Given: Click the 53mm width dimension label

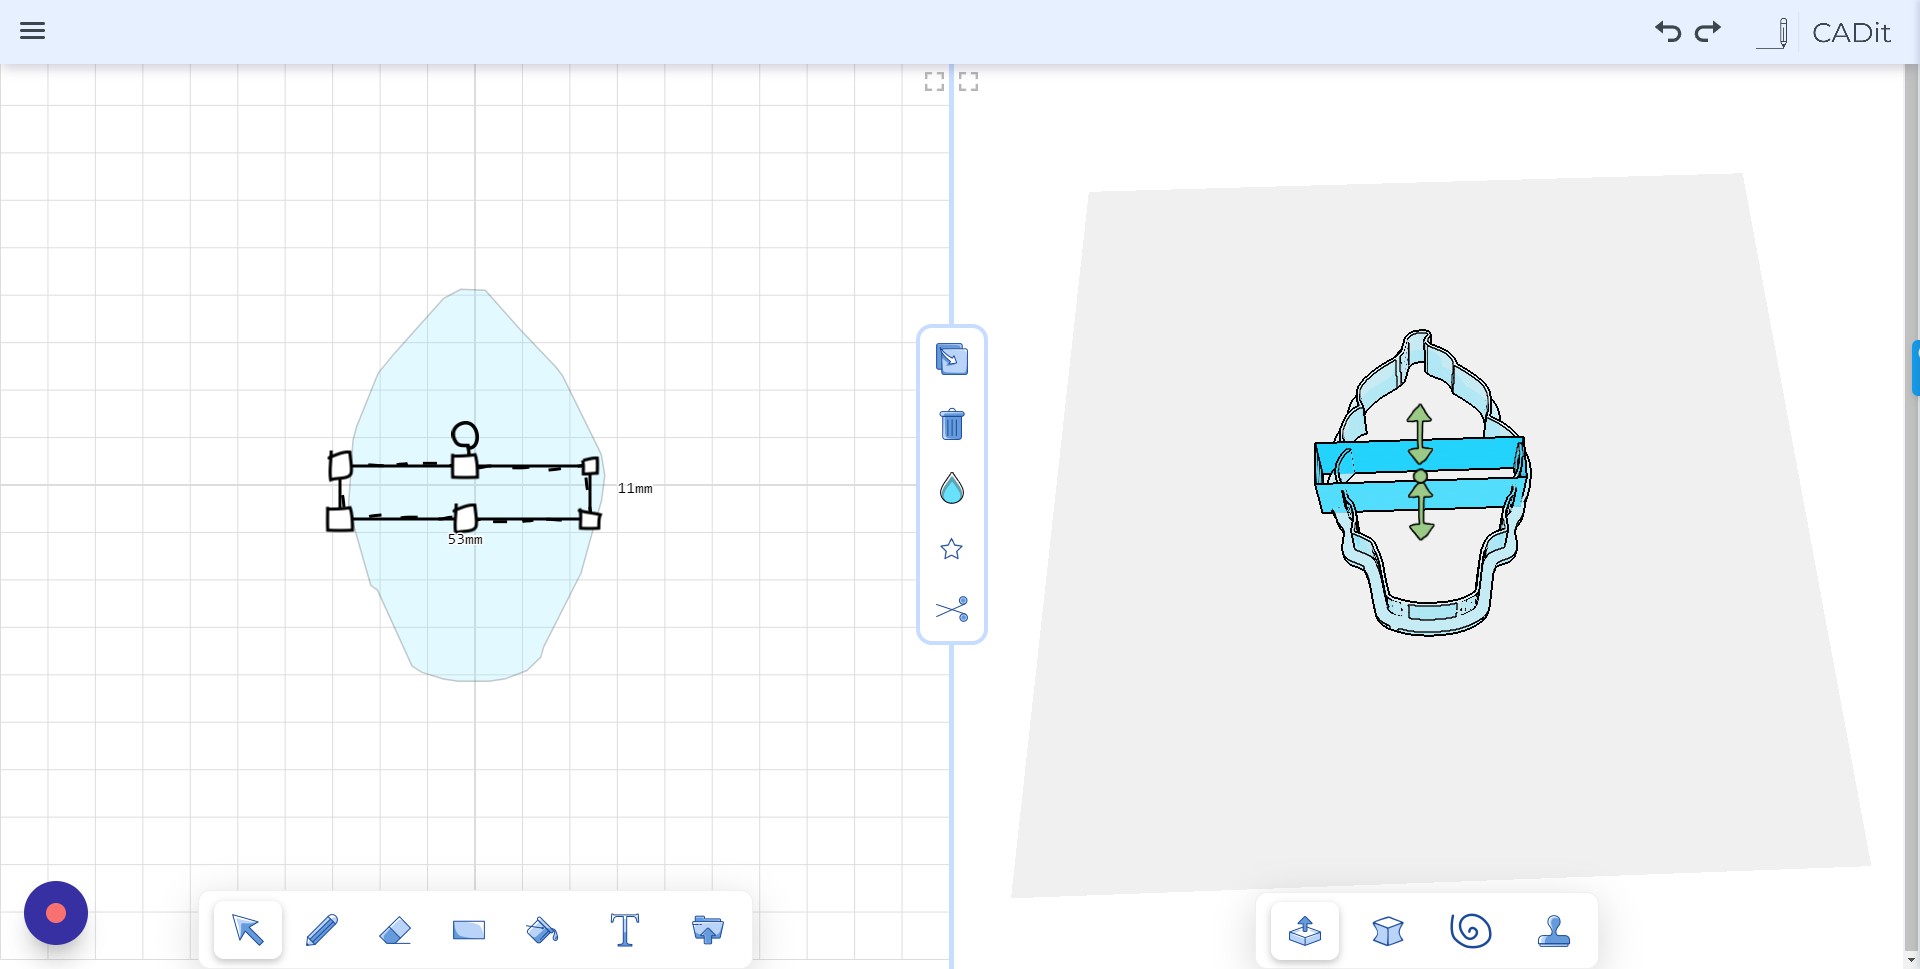Looking at the screenshot, I should point(465,540).
